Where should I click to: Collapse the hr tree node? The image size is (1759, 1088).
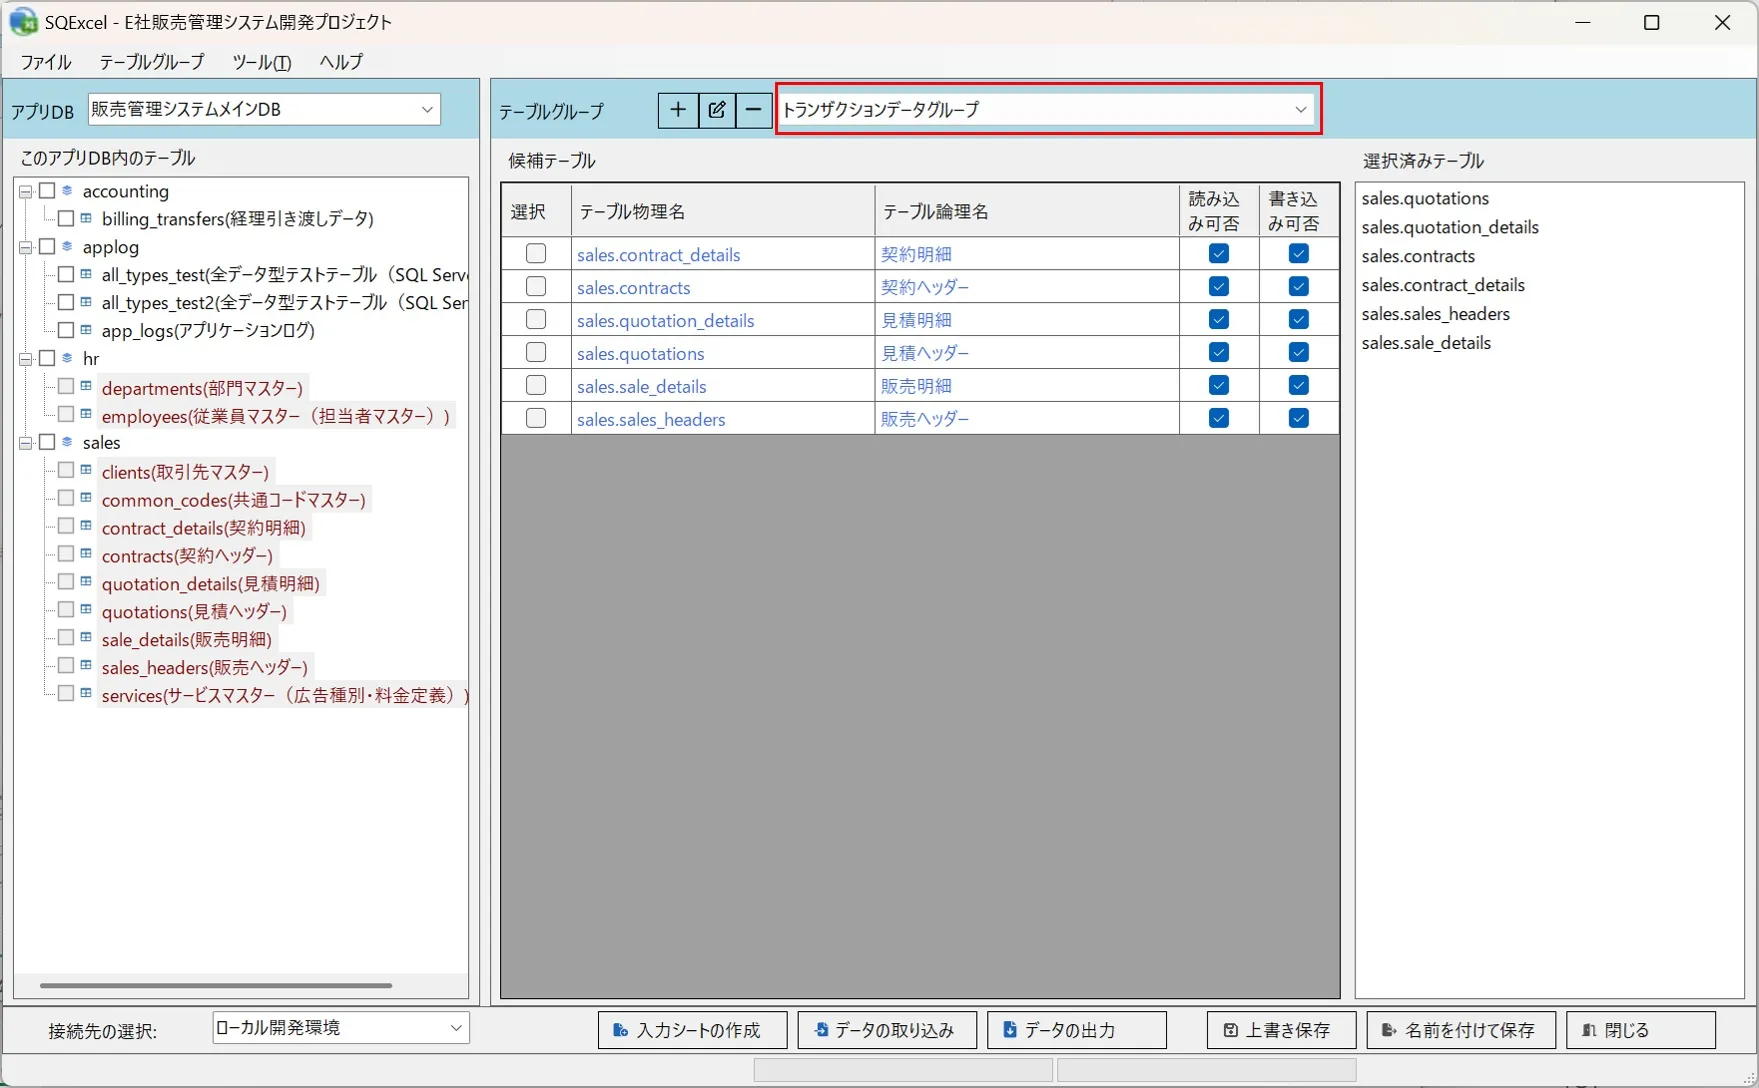click(x=26, y=358)
